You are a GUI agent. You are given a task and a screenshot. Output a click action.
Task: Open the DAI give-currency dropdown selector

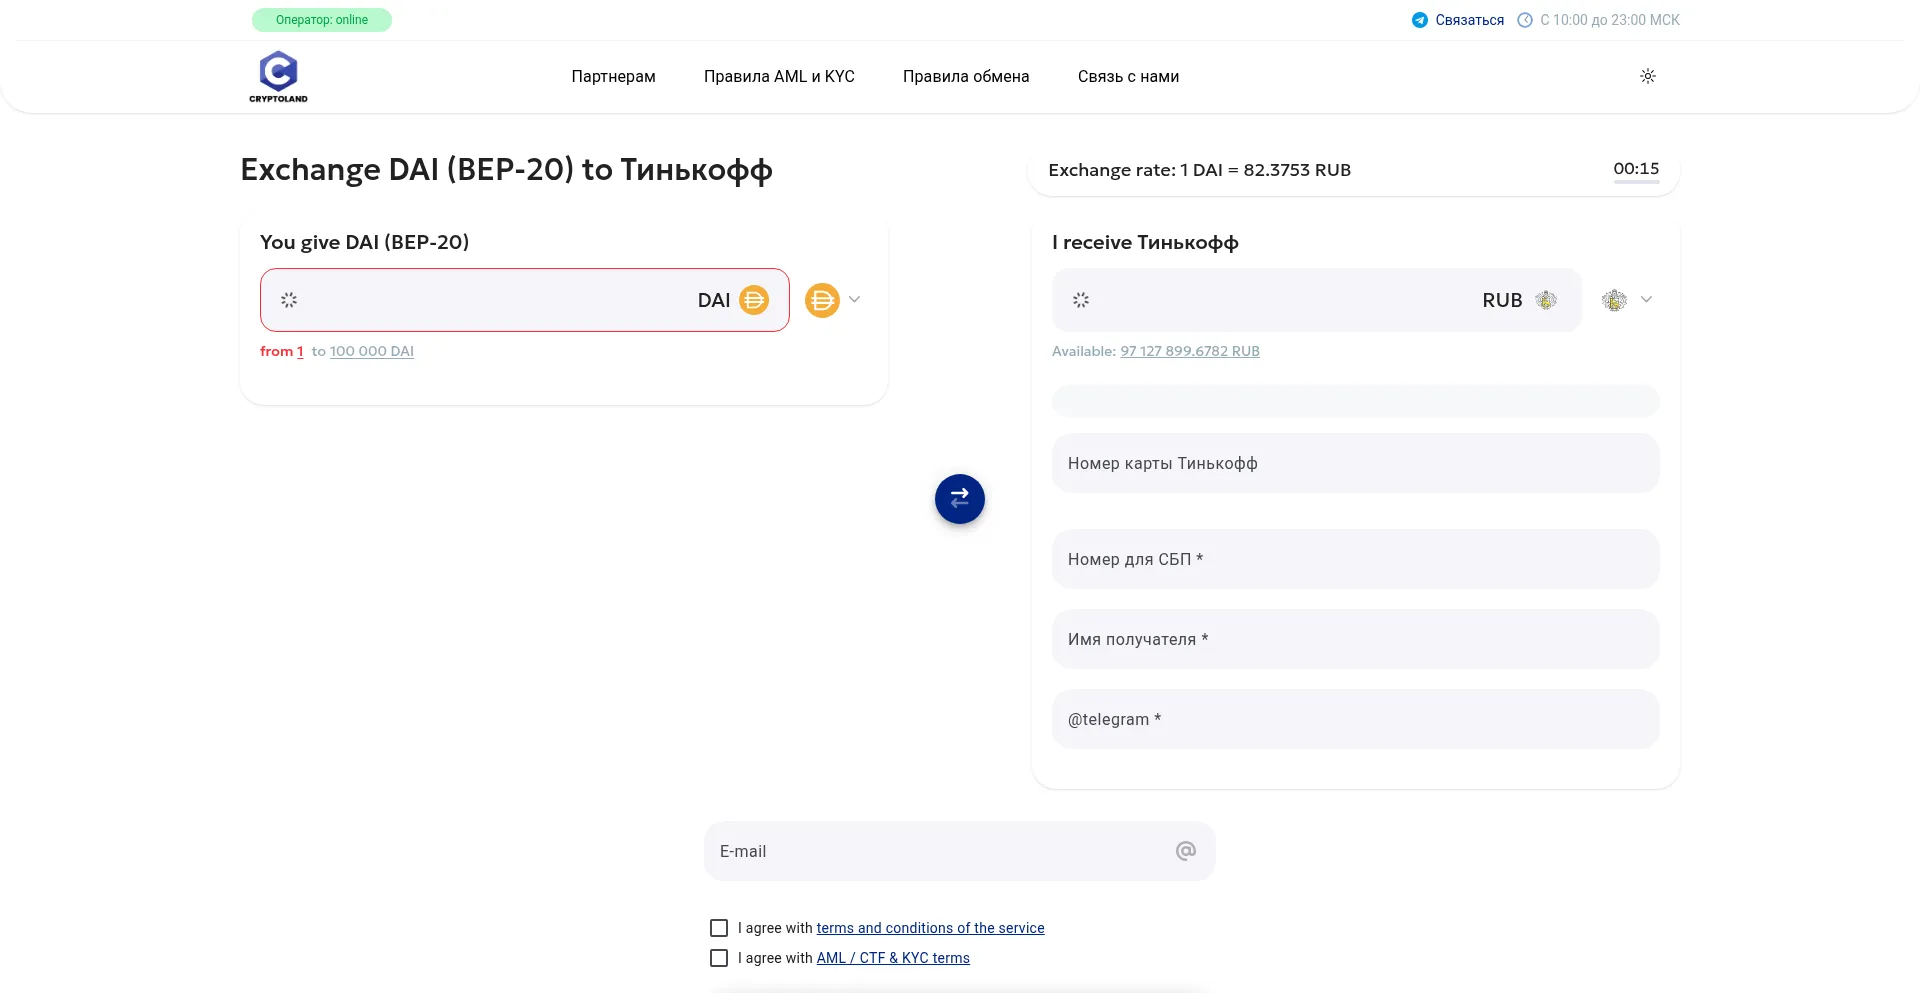point(833,300)
